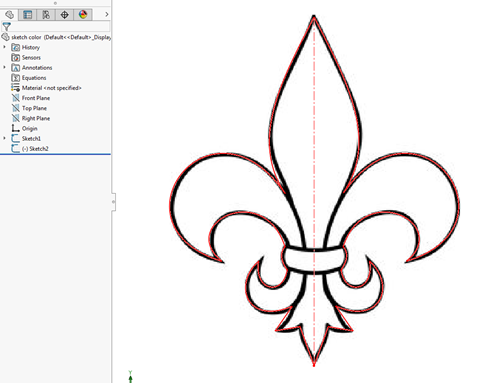The width and height of the screenshot is (483, 383).
Task: Click the Origin axes icon
Action: click(16, 128)
